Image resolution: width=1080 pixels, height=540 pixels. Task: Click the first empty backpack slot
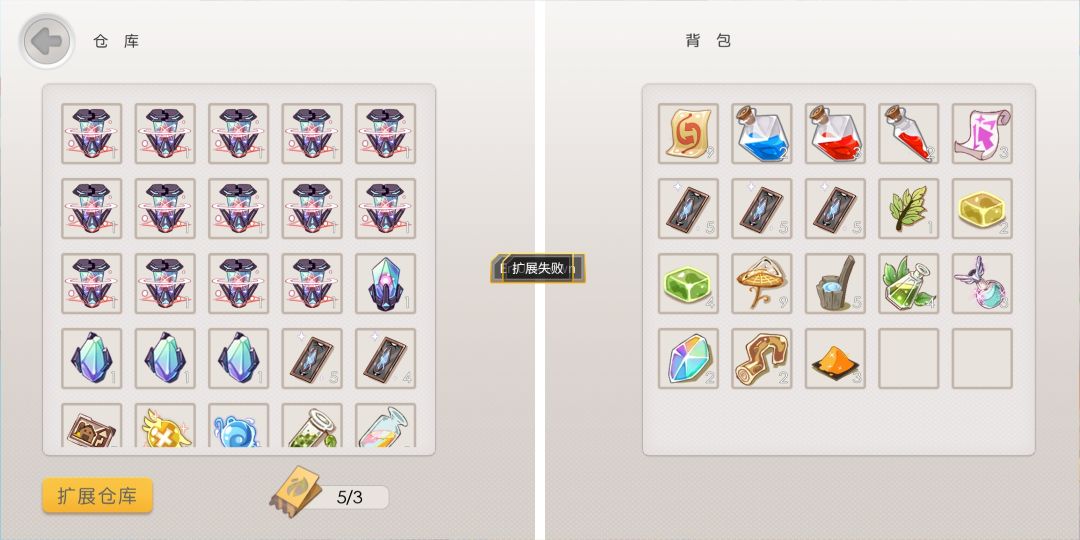click(x=908, y=359)
